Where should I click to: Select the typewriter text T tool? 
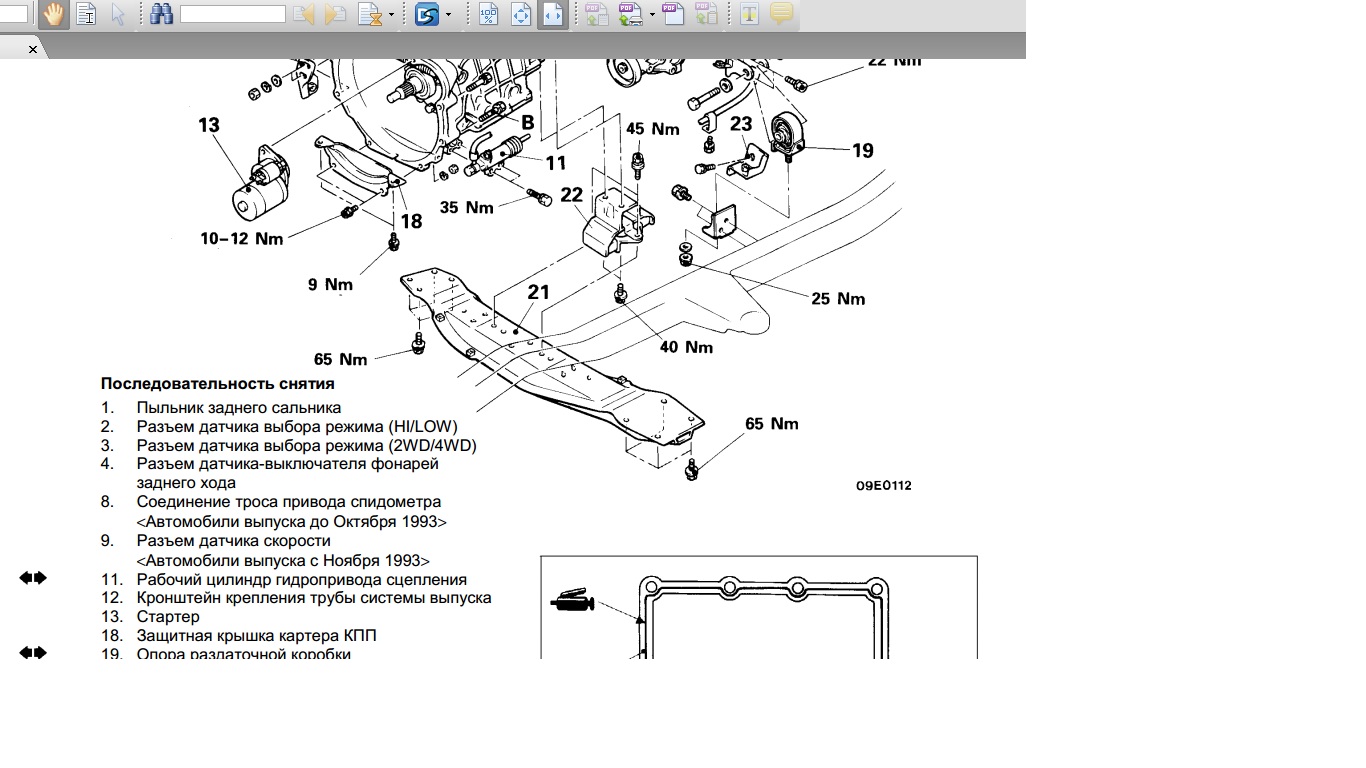(x=749, y=14)
